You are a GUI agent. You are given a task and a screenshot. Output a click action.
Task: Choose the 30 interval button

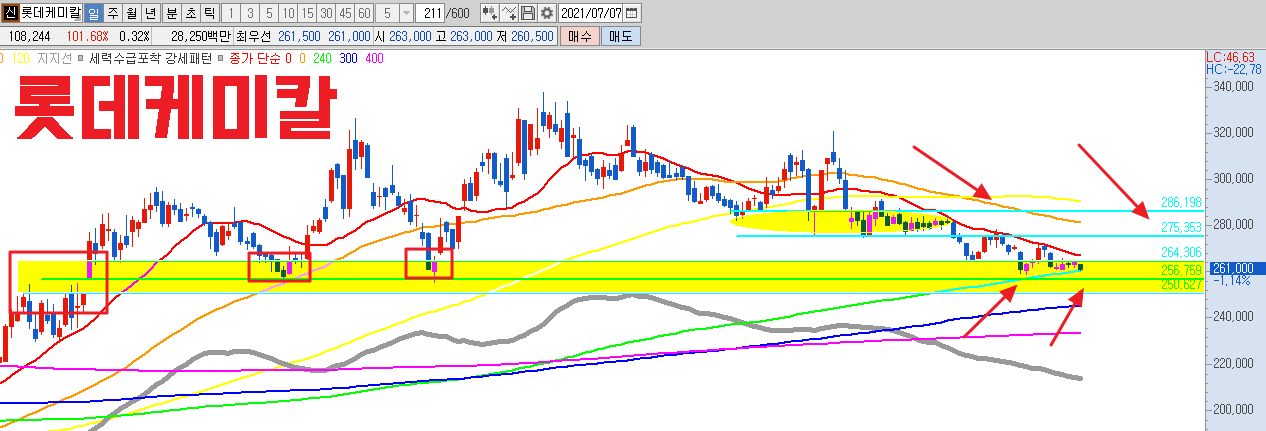coord(326,13)
